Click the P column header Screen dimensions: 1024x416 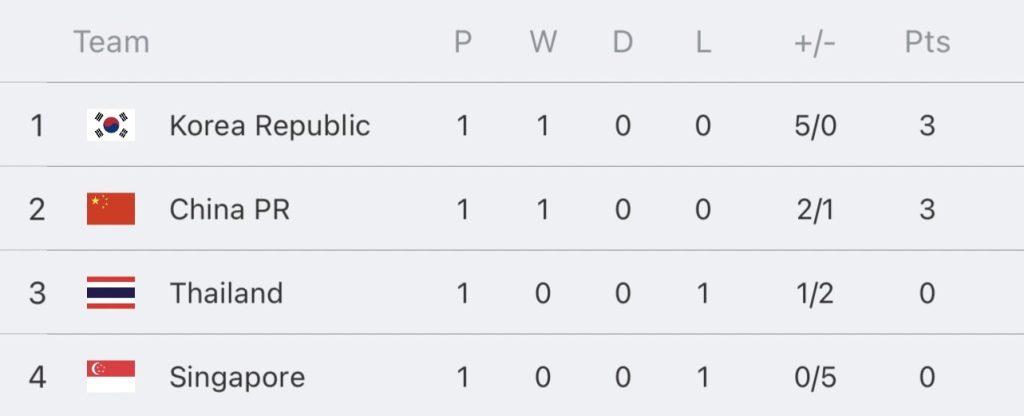click(x=463, y=42)
